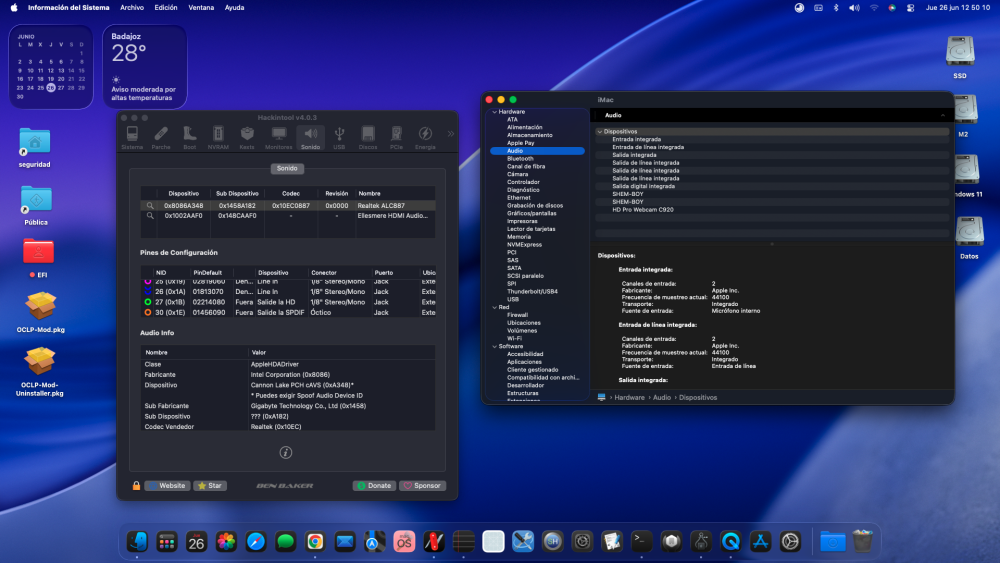
Task: Switch to the USB toolbar icon
Action: click(339, 138)
